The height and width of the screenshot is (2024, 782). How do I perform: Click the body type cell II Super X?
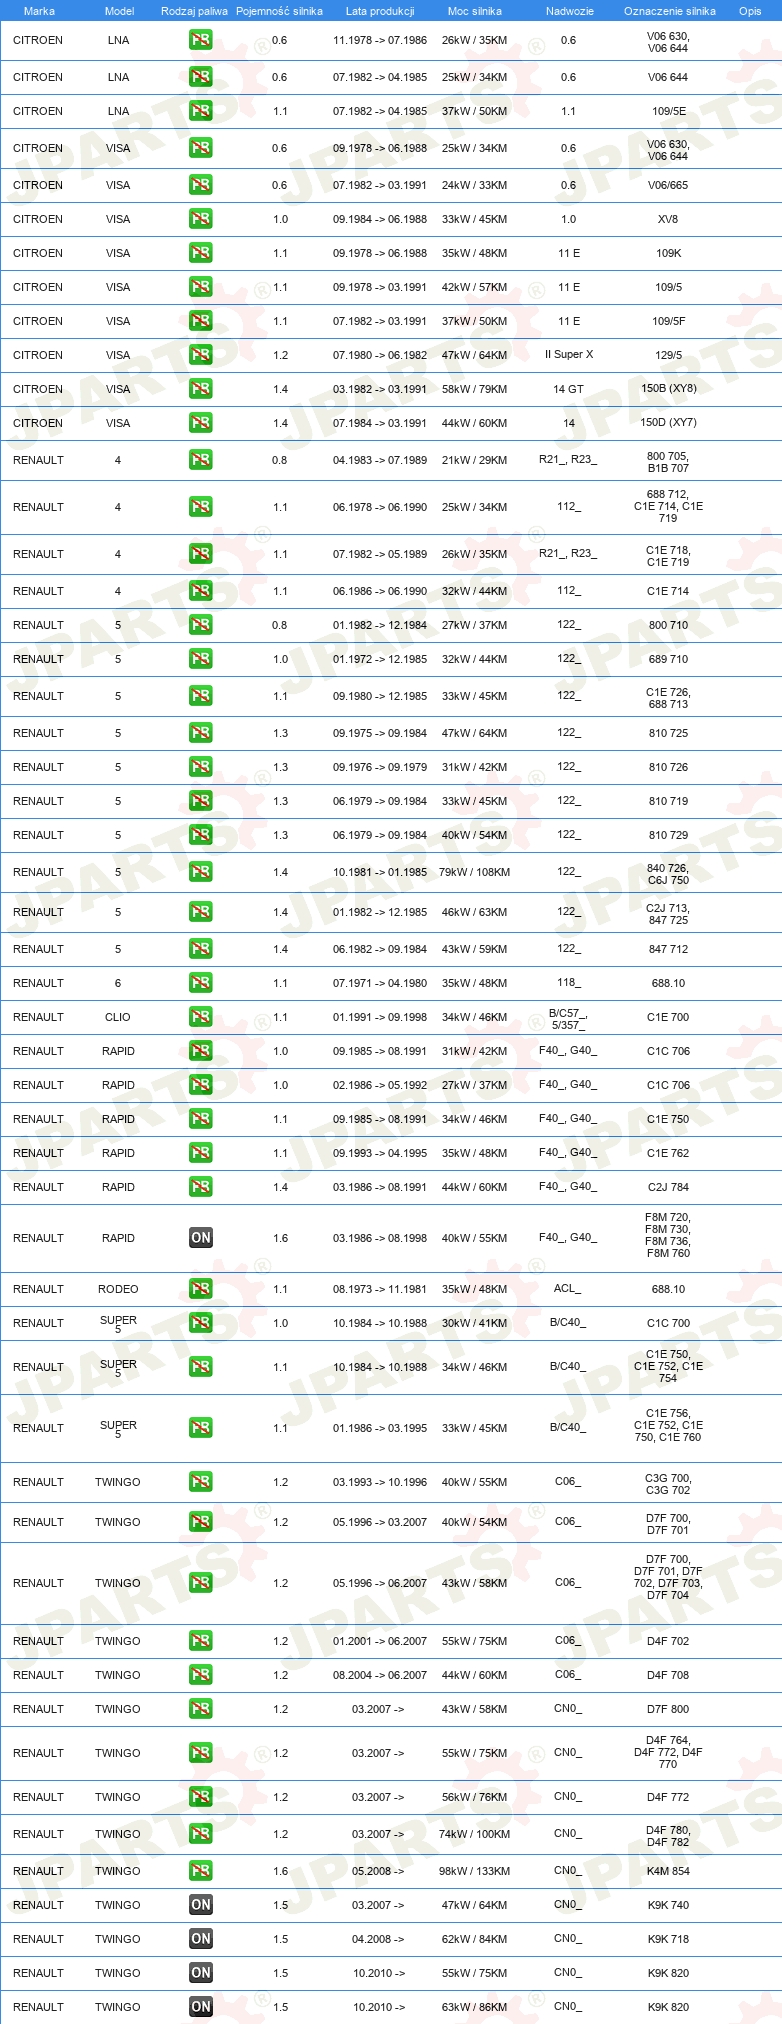[569, 355]
